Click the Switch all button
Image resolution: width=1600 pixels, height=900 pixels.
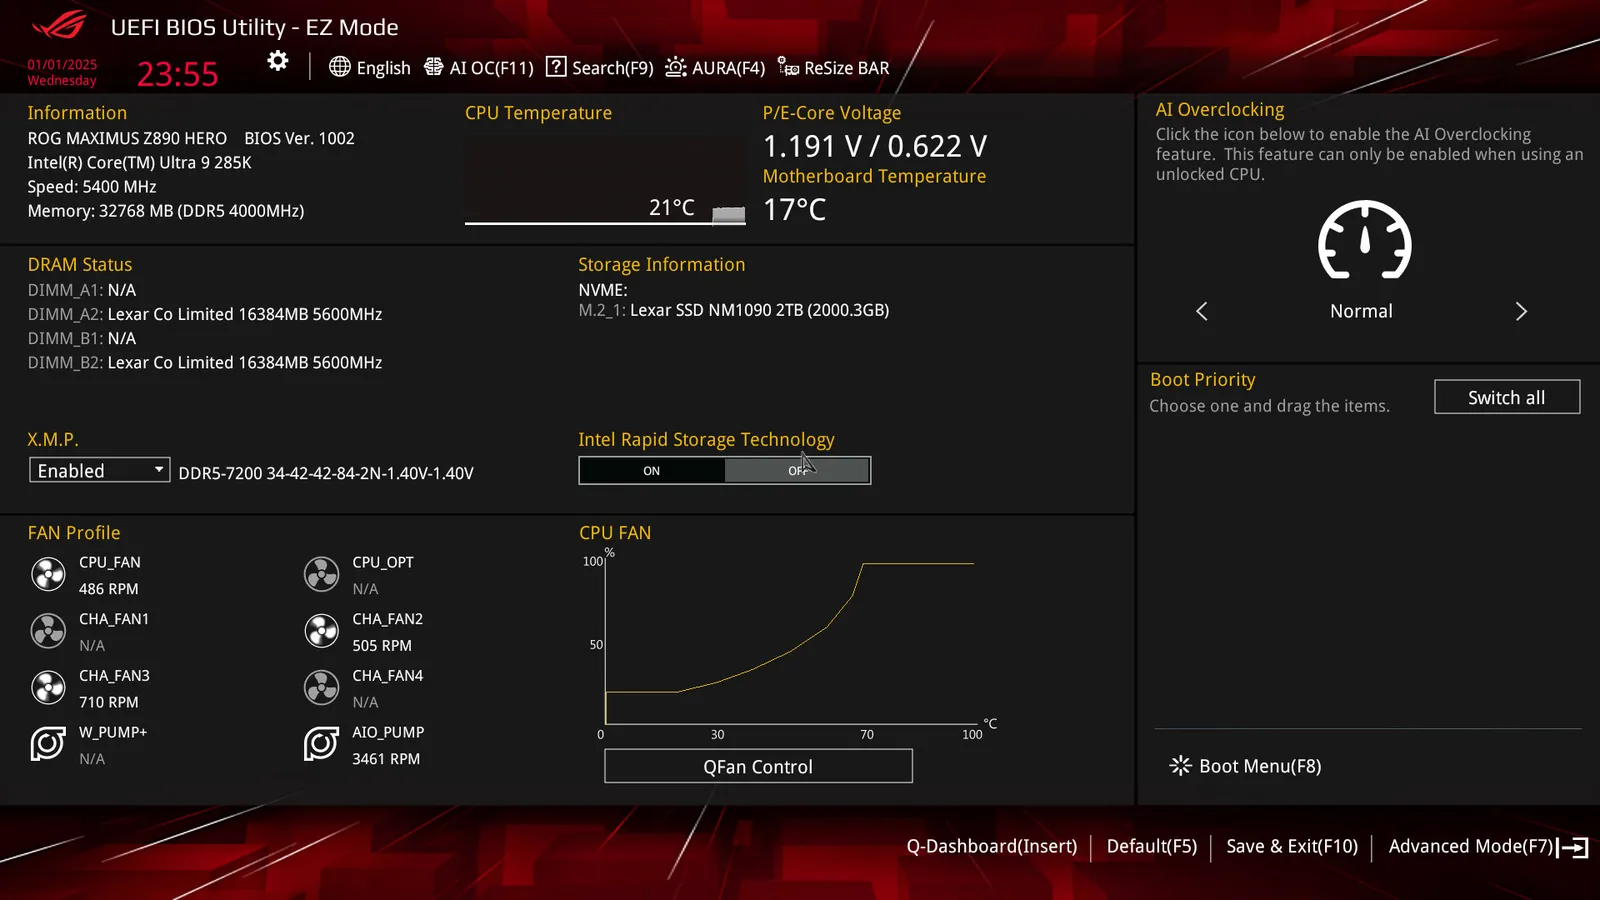1507,397
